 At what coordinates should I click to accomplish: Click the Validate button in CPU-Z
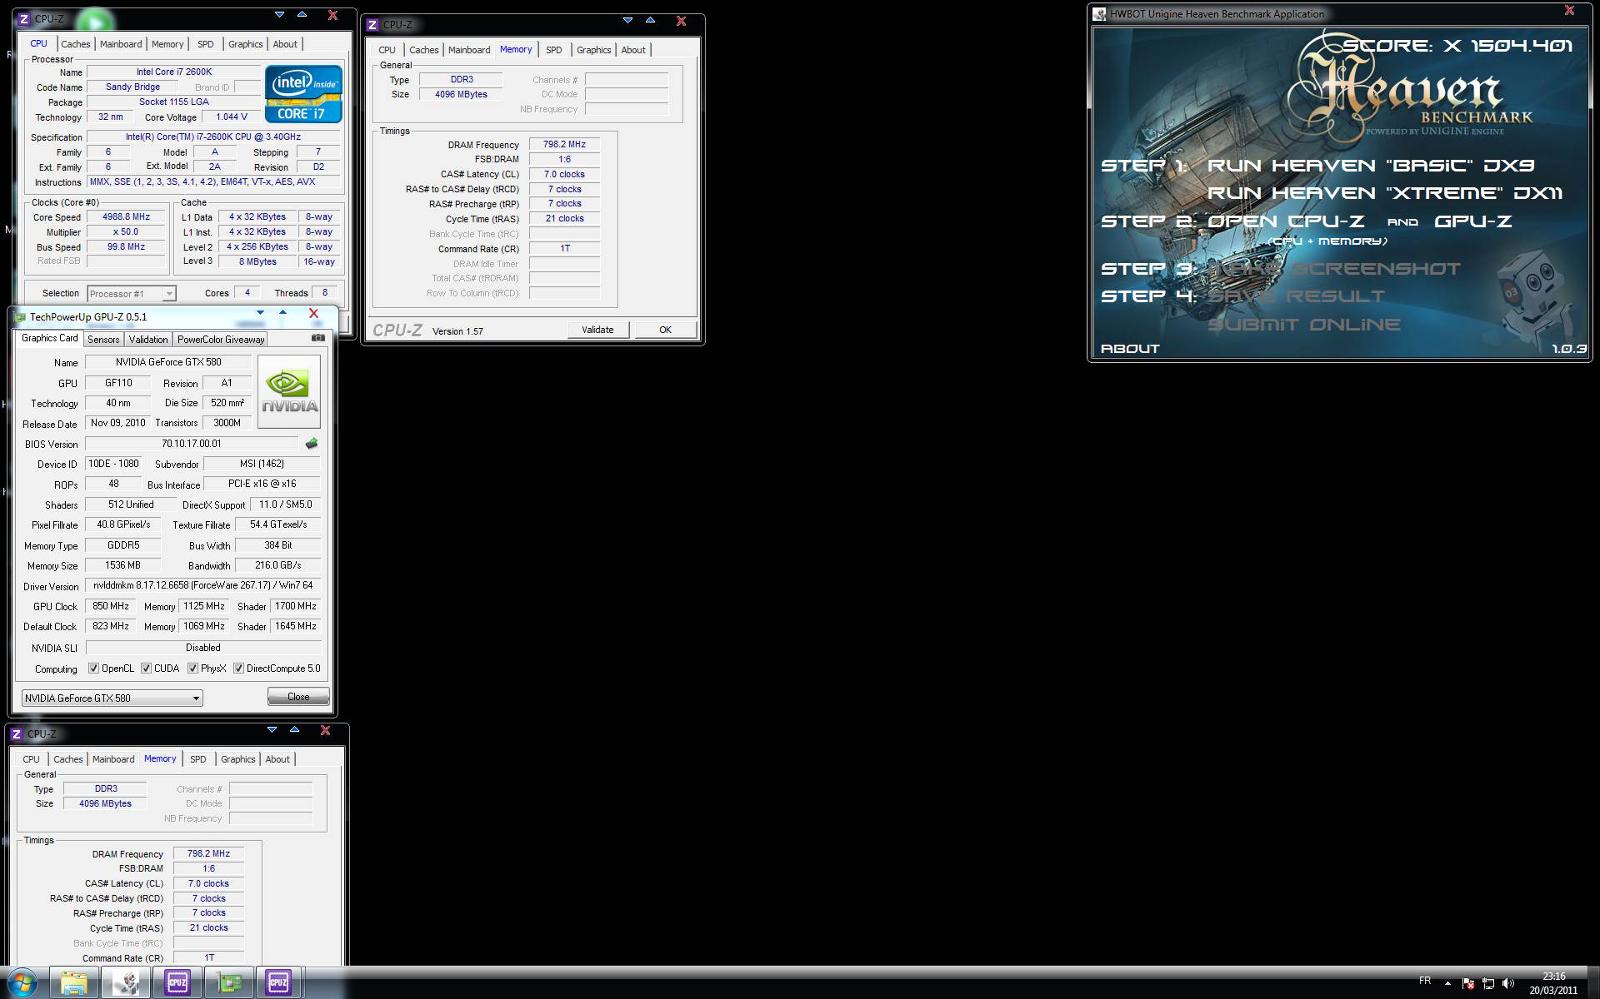tap(598, 329)
